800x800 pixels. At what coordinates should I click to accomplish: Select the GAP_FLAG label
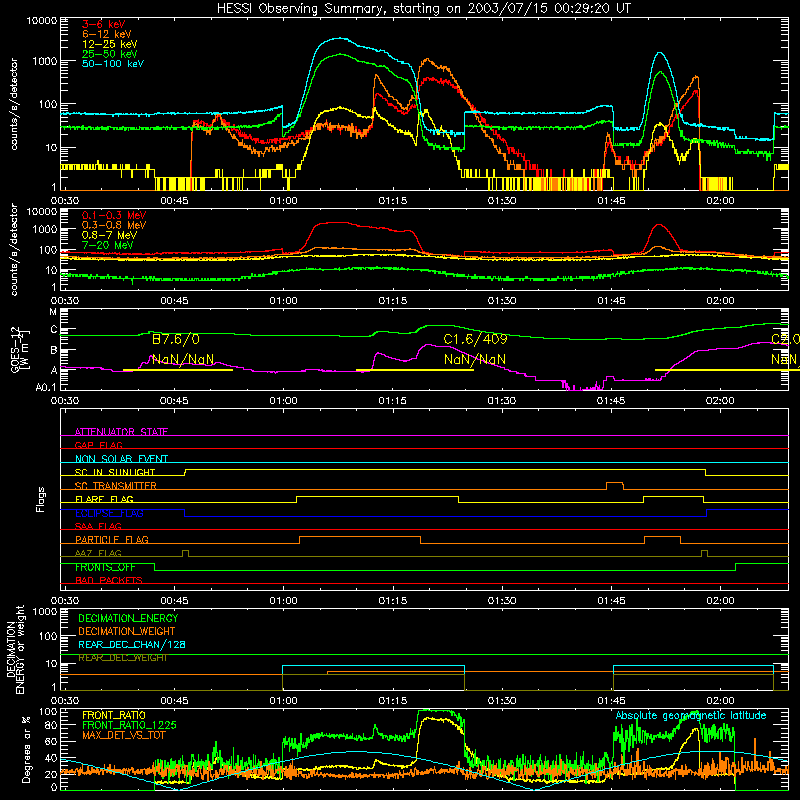pyautogui.click(x=98, y=445)
